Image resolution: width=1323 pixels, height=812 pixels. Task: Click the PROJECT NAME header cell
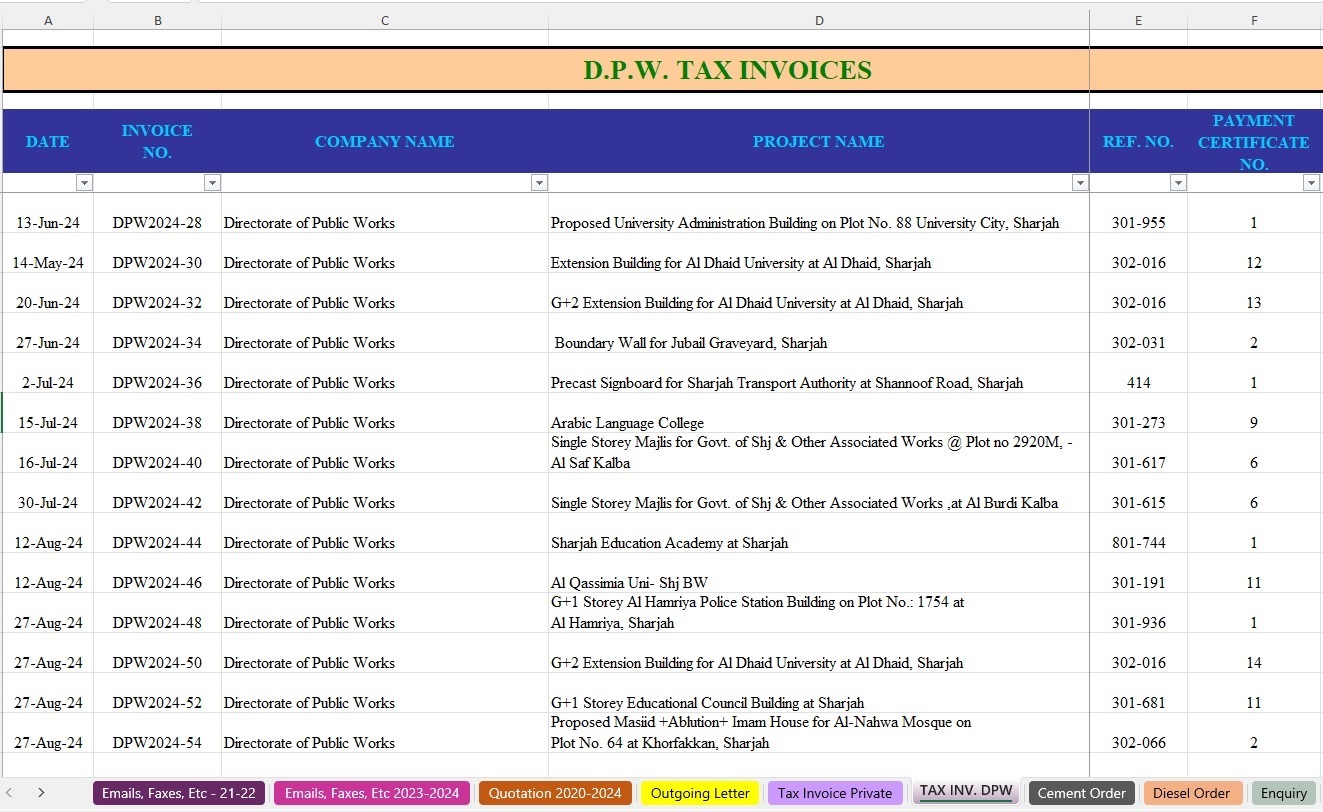tap(819, 141)
